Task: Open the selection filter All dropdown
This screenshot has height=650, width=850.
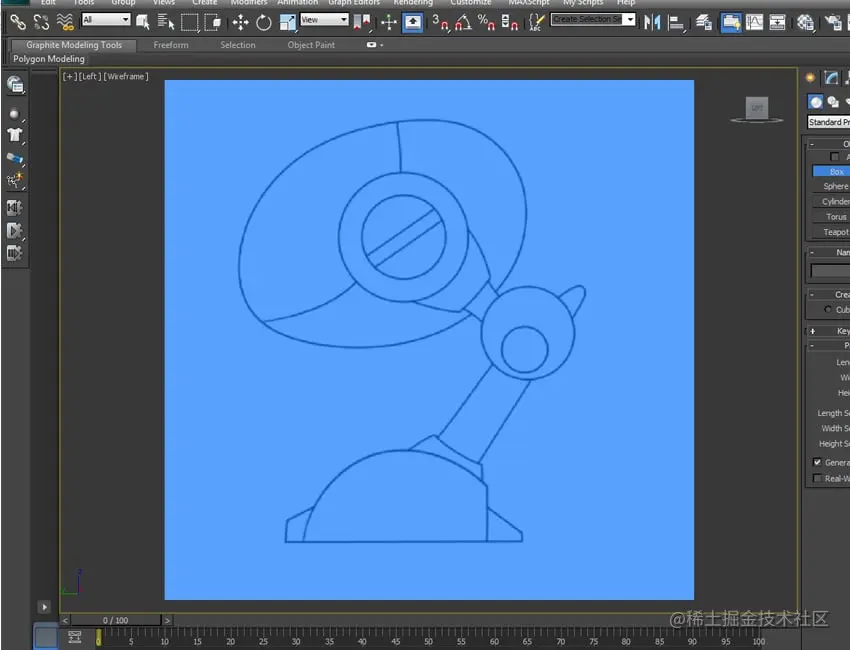Action: [106, 20]
